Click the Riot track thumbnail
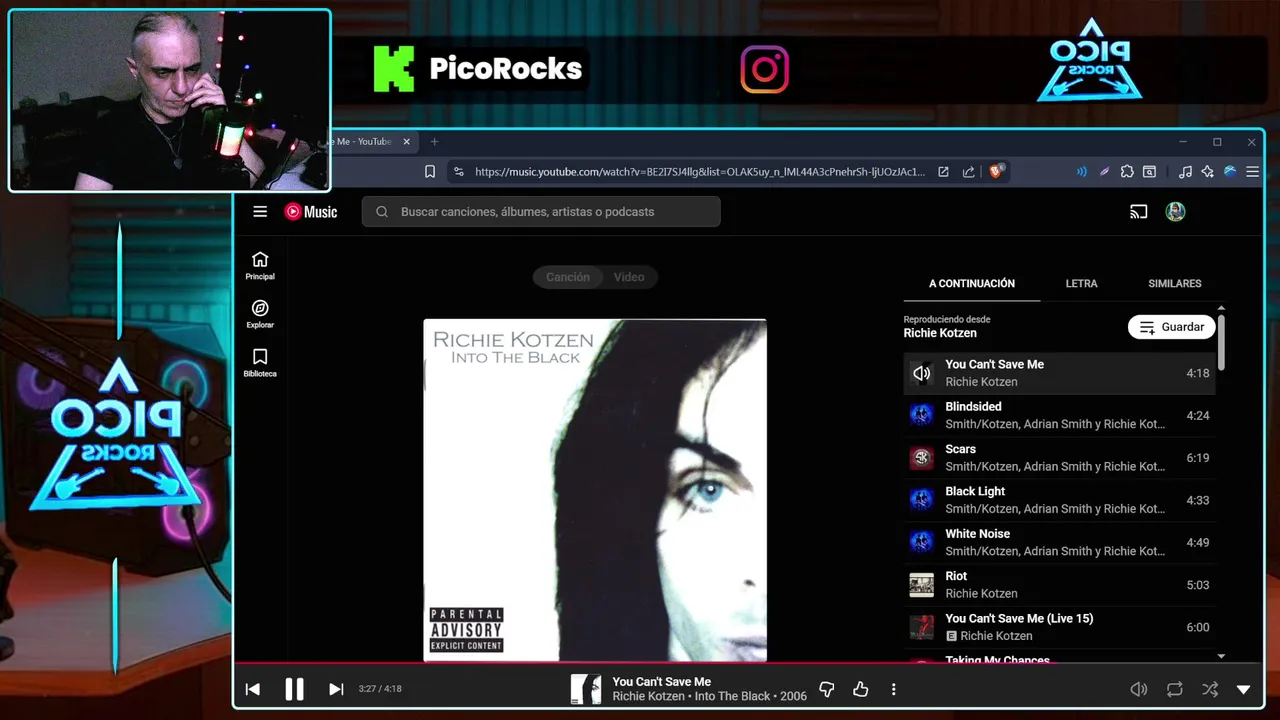Screen dimensions: 1280x720 pyautogui.click(x=921, y=585)
